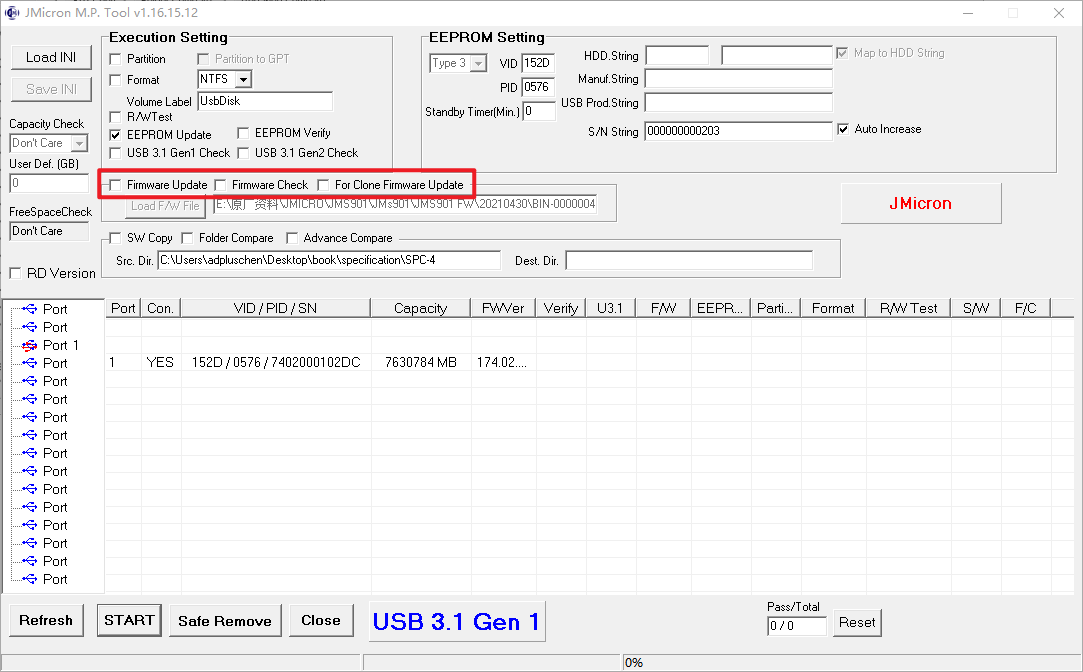Image resolution: width=1083 pixels, height=672 pixels.
Task: Click the Load F/W File button
Action: point(165,206)
